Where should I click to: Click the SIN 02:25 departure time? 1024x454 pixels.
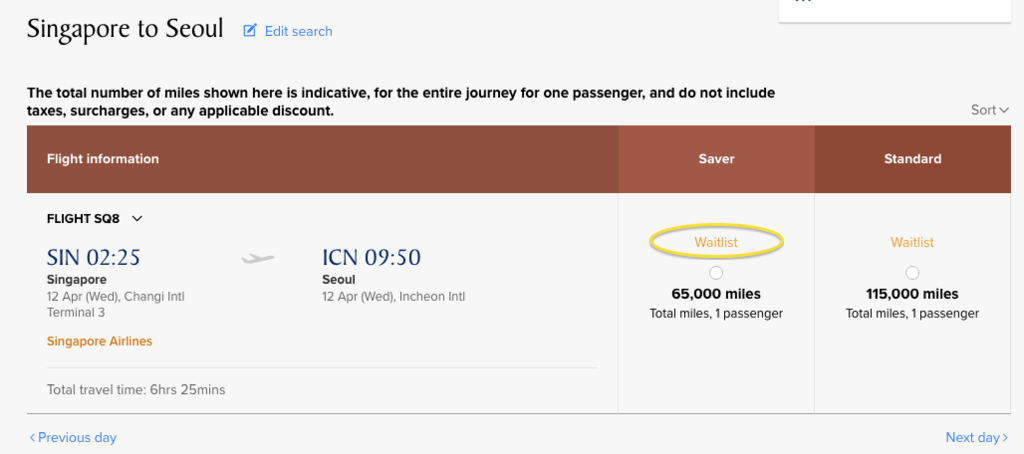[93, 258]
